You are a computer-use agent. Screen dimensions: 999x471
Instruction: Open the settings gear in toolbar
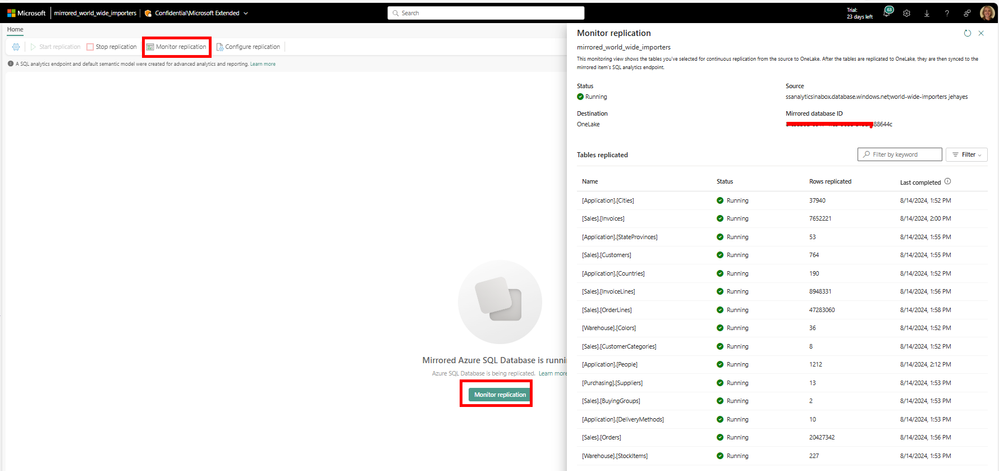[16, 47]
